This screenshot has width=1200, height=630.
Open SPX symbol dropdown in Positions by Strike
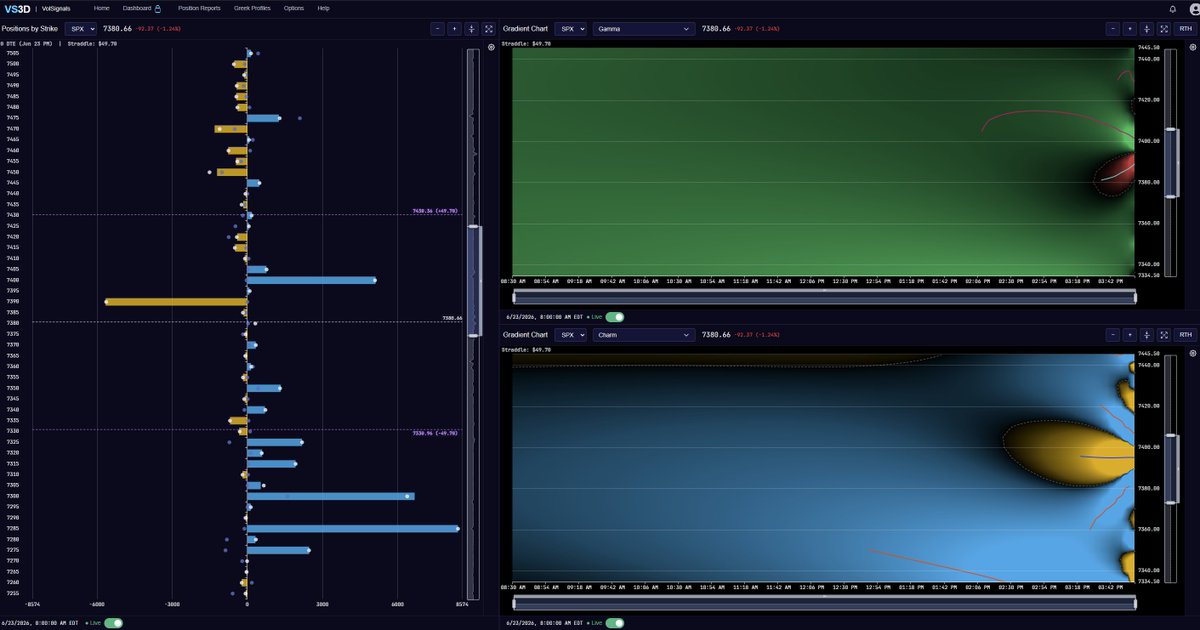click(x=81, y=29)
